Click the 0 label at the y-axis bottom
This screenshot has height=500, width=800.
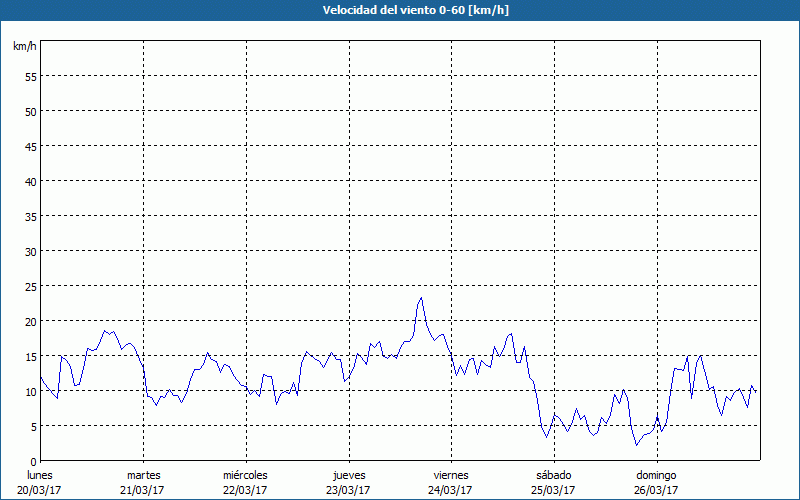(33, 461)
